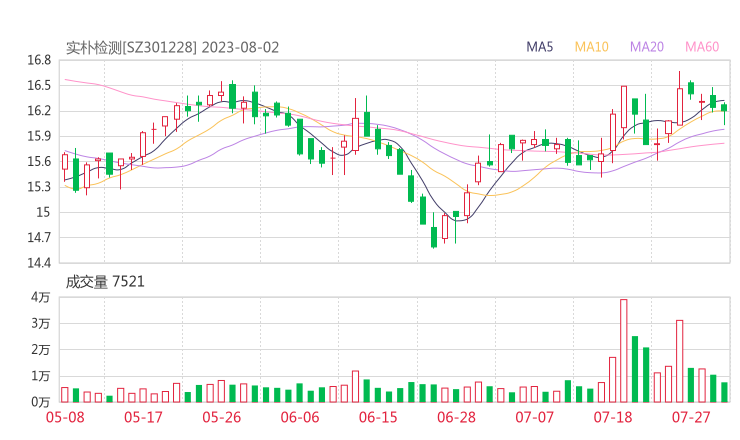This screenshot has height=440, width=740.
Task: Click the 05-08 date label
Action: coord(65,417)
